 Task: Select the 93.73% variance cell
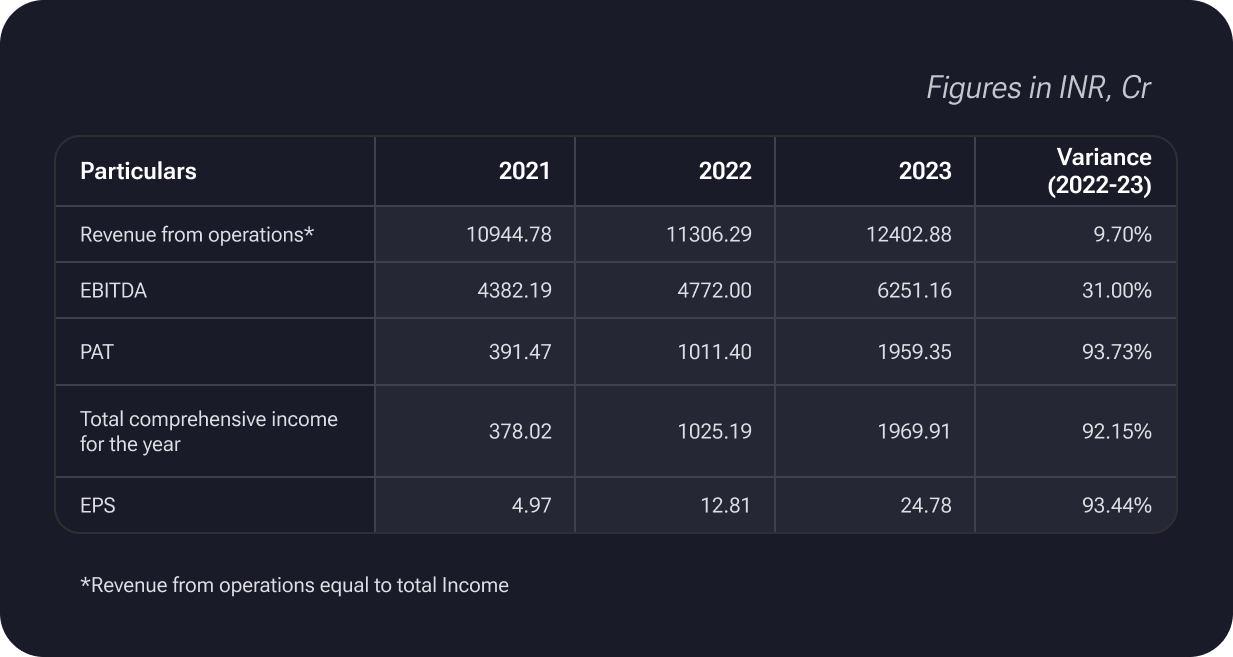[x=1116, y=352]
